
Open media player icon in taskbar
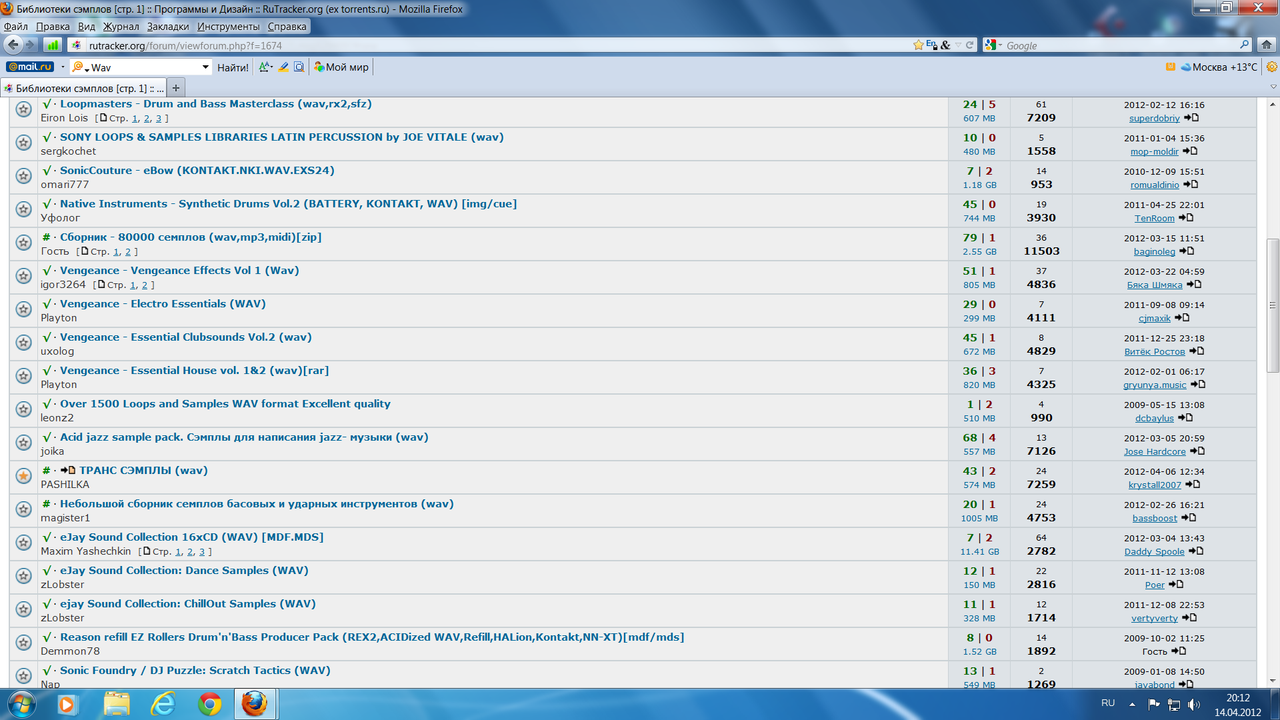(x=68, y=704)
